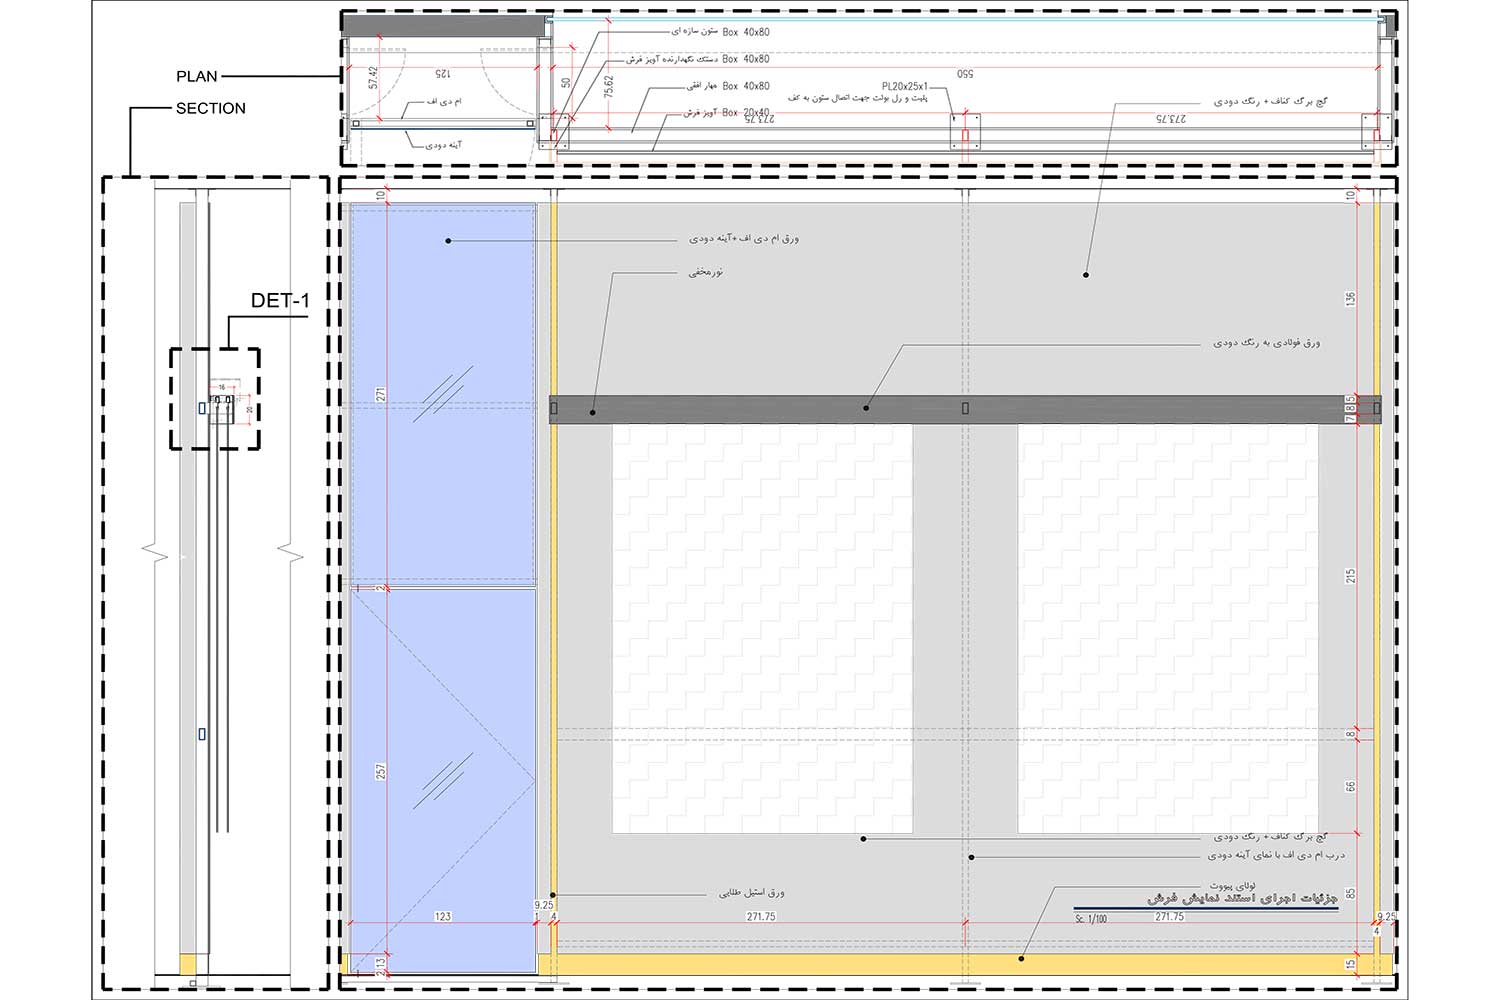Click the SECTION view label
Image resolution: width=1500 pixels, height=1000 pixels.
pos(210,109)
